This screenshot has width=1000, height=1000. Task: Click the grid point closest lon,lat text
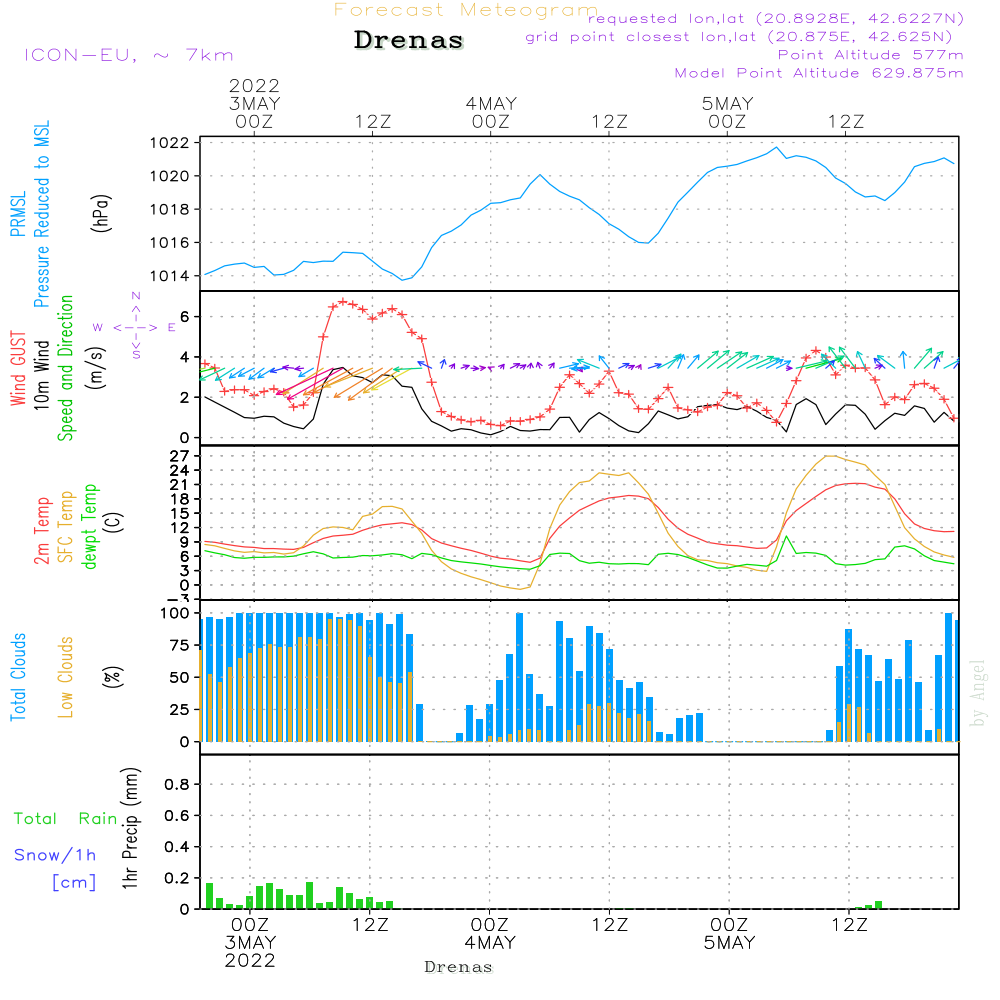coord(745,37)
